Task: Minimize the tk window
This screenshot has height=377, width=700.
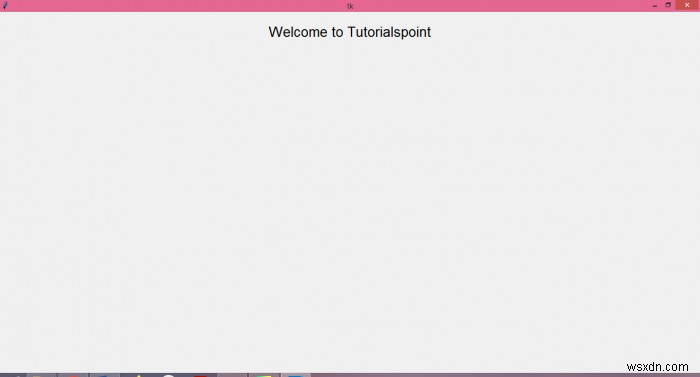Action: tap(654, 5)
